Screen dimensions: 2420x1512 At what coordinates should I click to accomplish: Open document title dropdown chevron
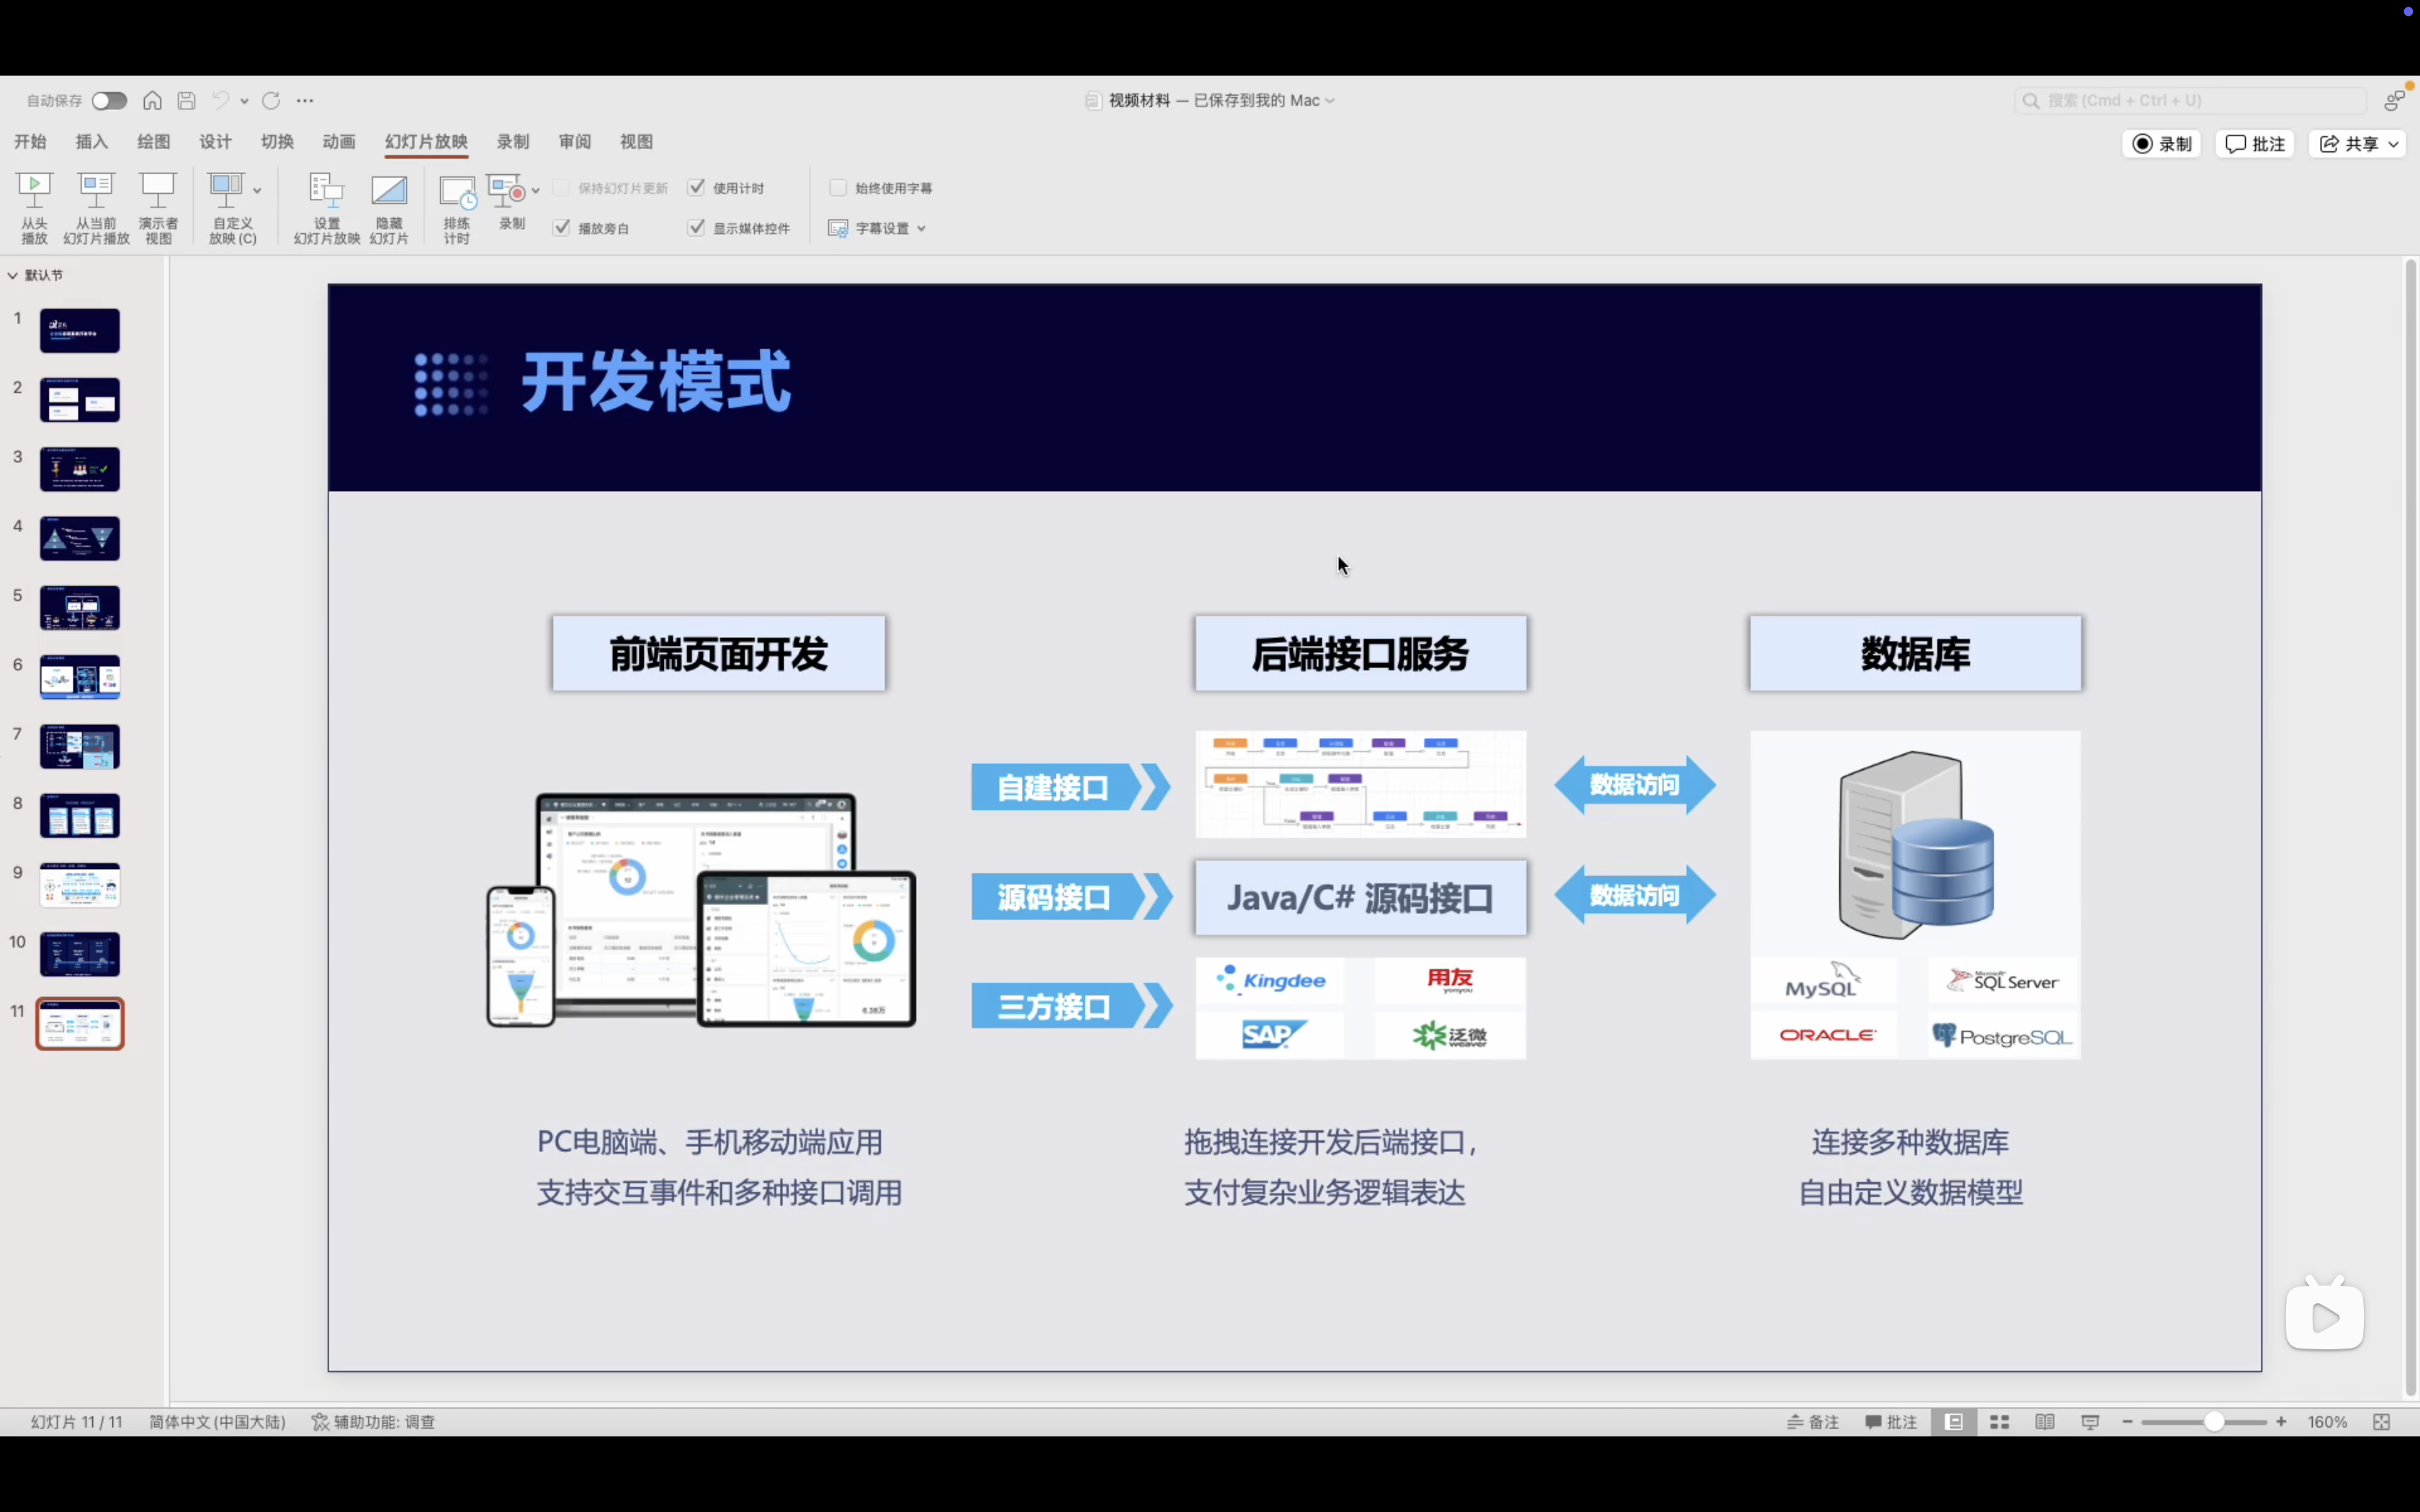pyautogui.click(x=1330, y=100)
